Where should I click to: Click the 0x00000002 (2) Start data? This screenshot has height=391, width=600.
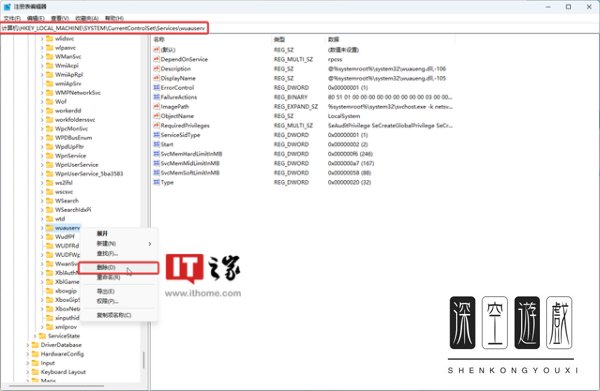[x=347, y=144]
